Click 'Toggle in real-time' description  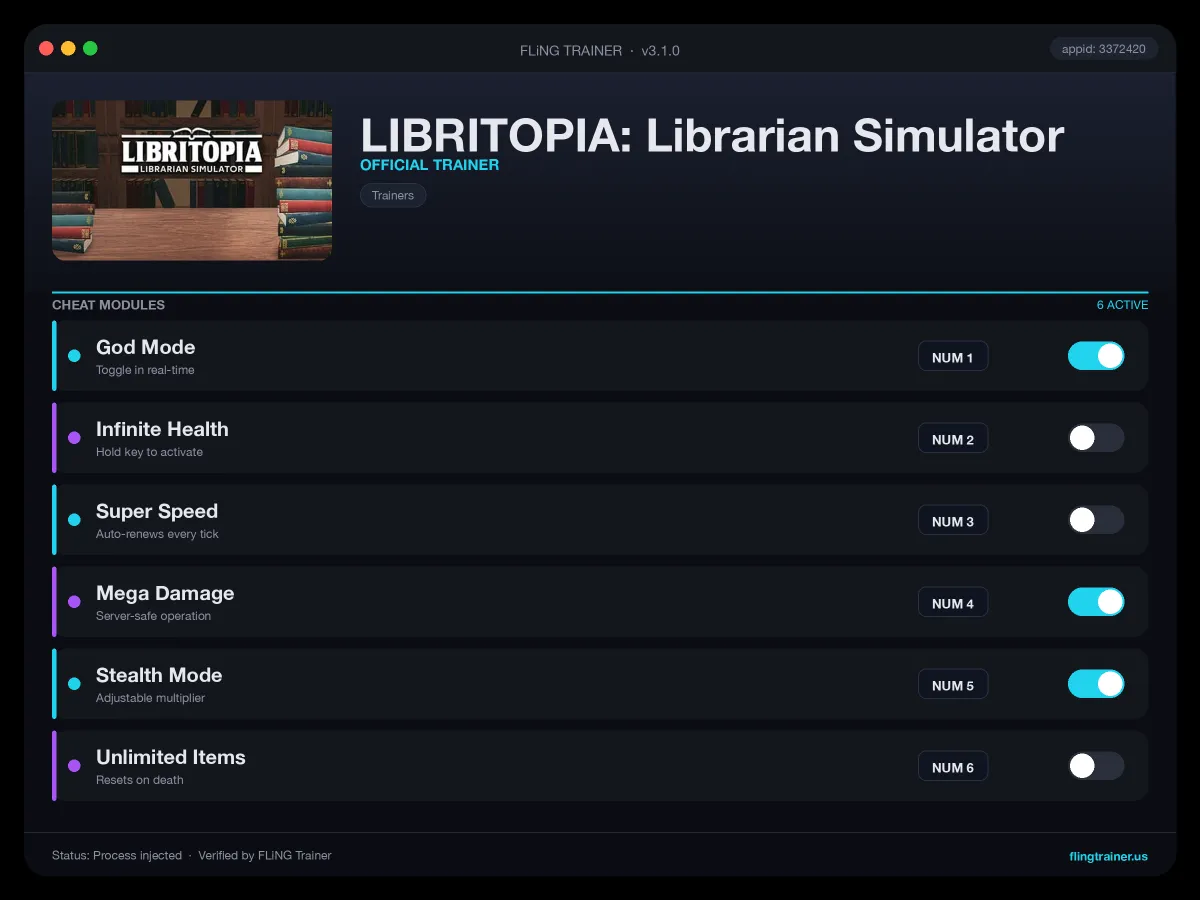(x=145, y=370)
